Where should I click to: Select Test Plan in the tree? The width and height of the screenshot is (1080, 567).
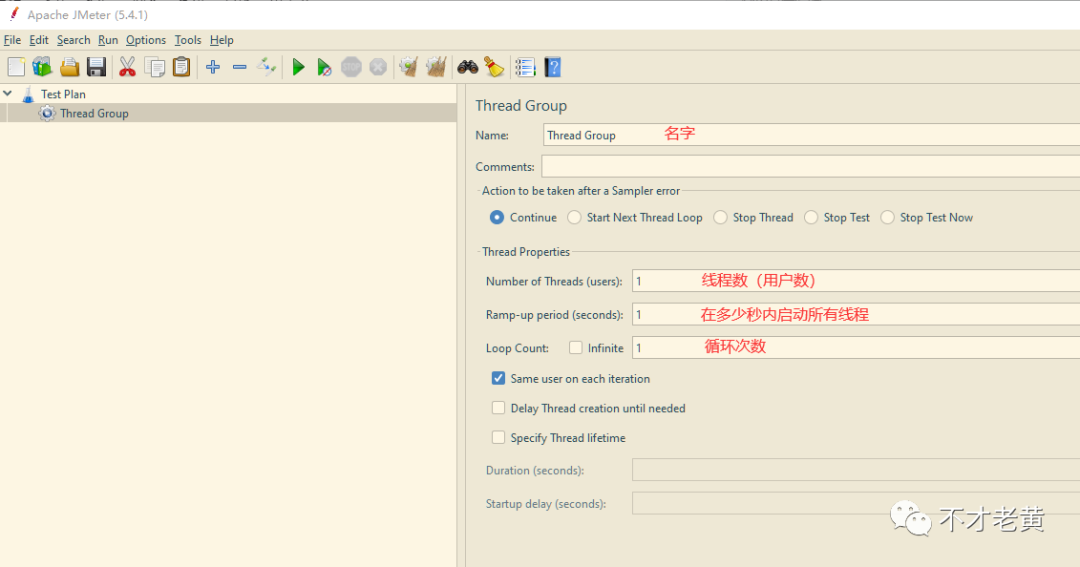pyautogui.click(x=63, y=94)
